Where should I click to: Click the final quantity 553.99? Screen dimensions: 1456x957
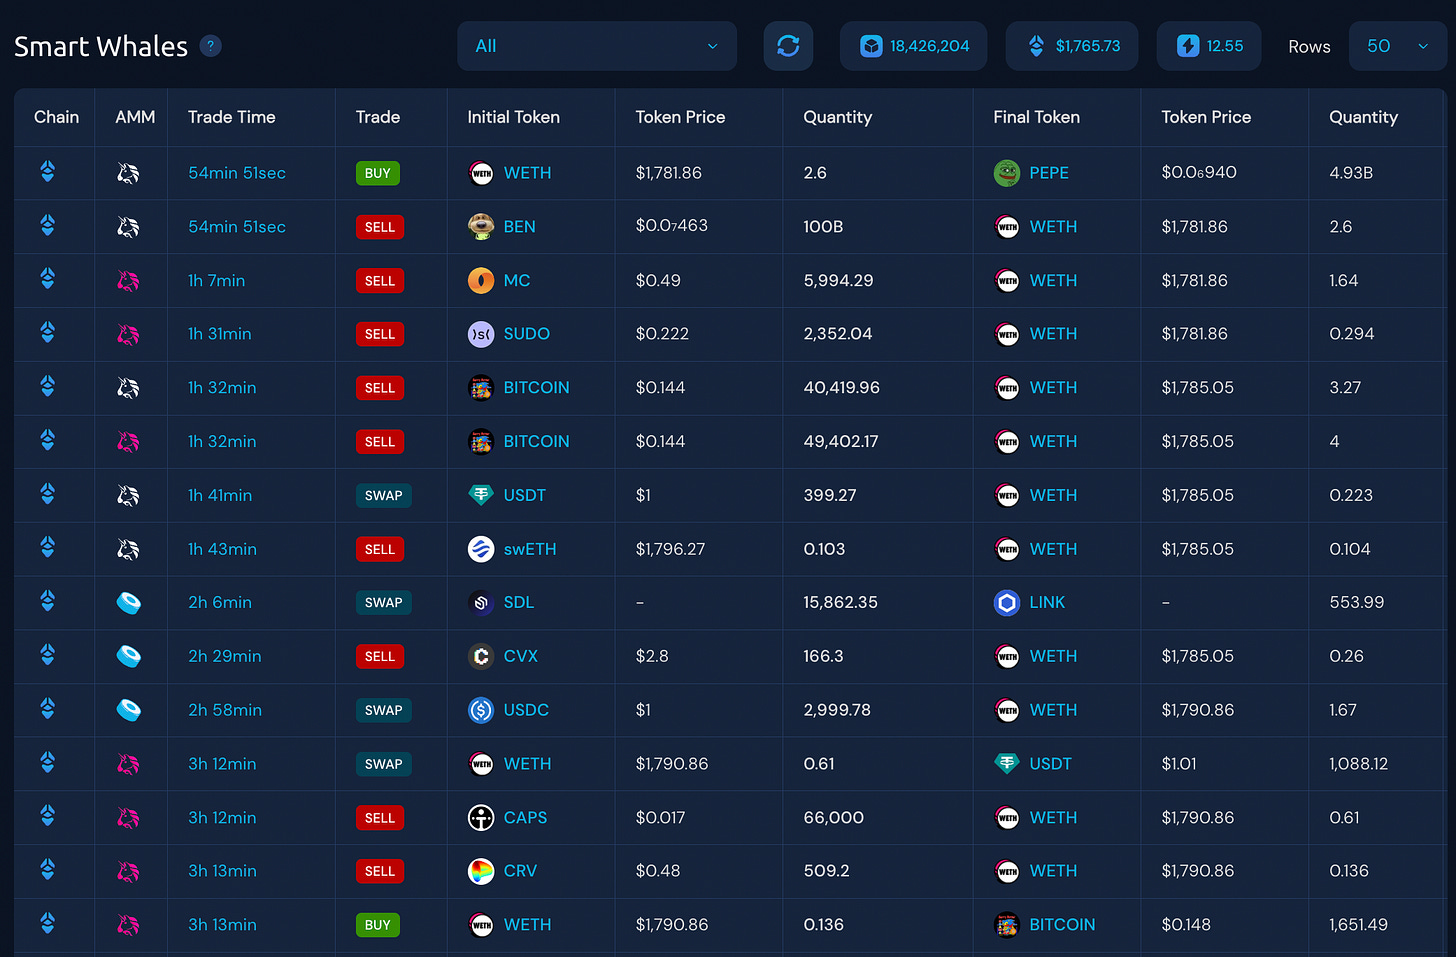pos(1357,603)
